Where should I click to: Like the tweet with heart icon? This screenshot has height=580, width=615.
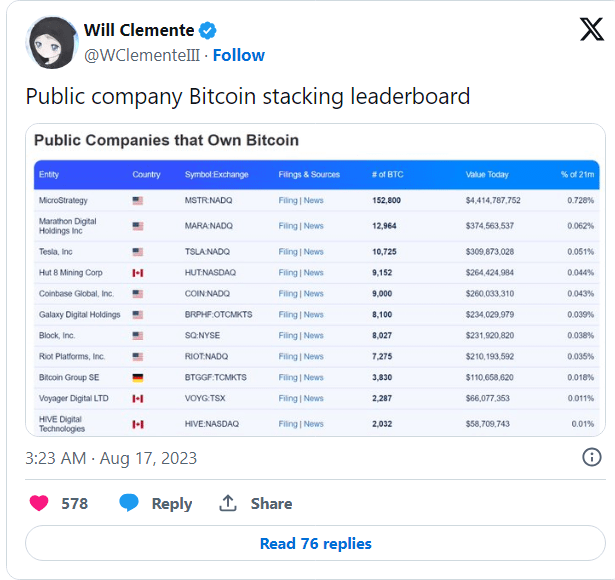click(x=39, y=503)
